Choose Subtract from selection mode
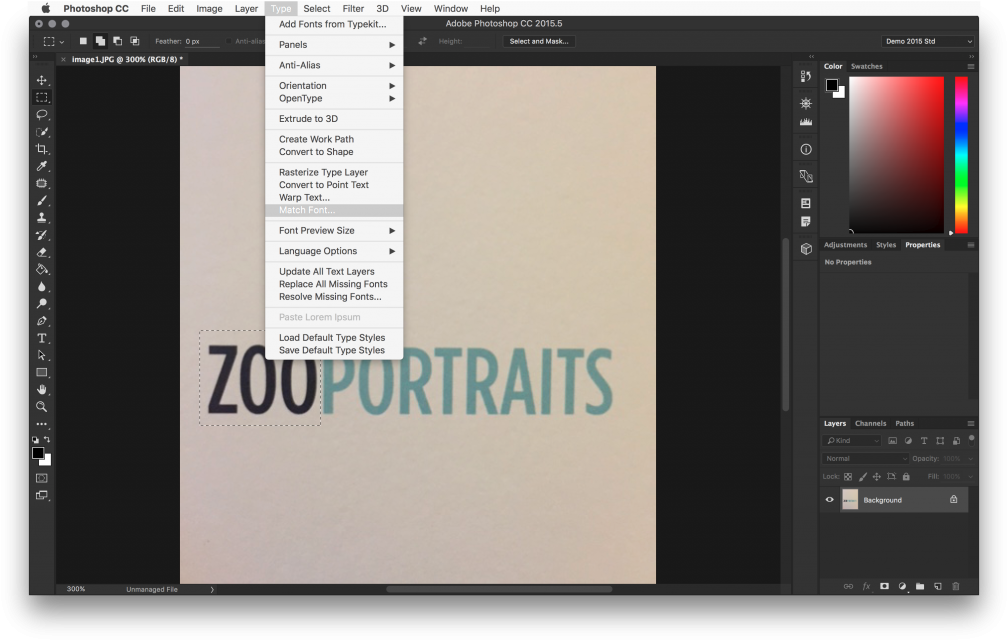1007x640 pixels. pos(118,41)
